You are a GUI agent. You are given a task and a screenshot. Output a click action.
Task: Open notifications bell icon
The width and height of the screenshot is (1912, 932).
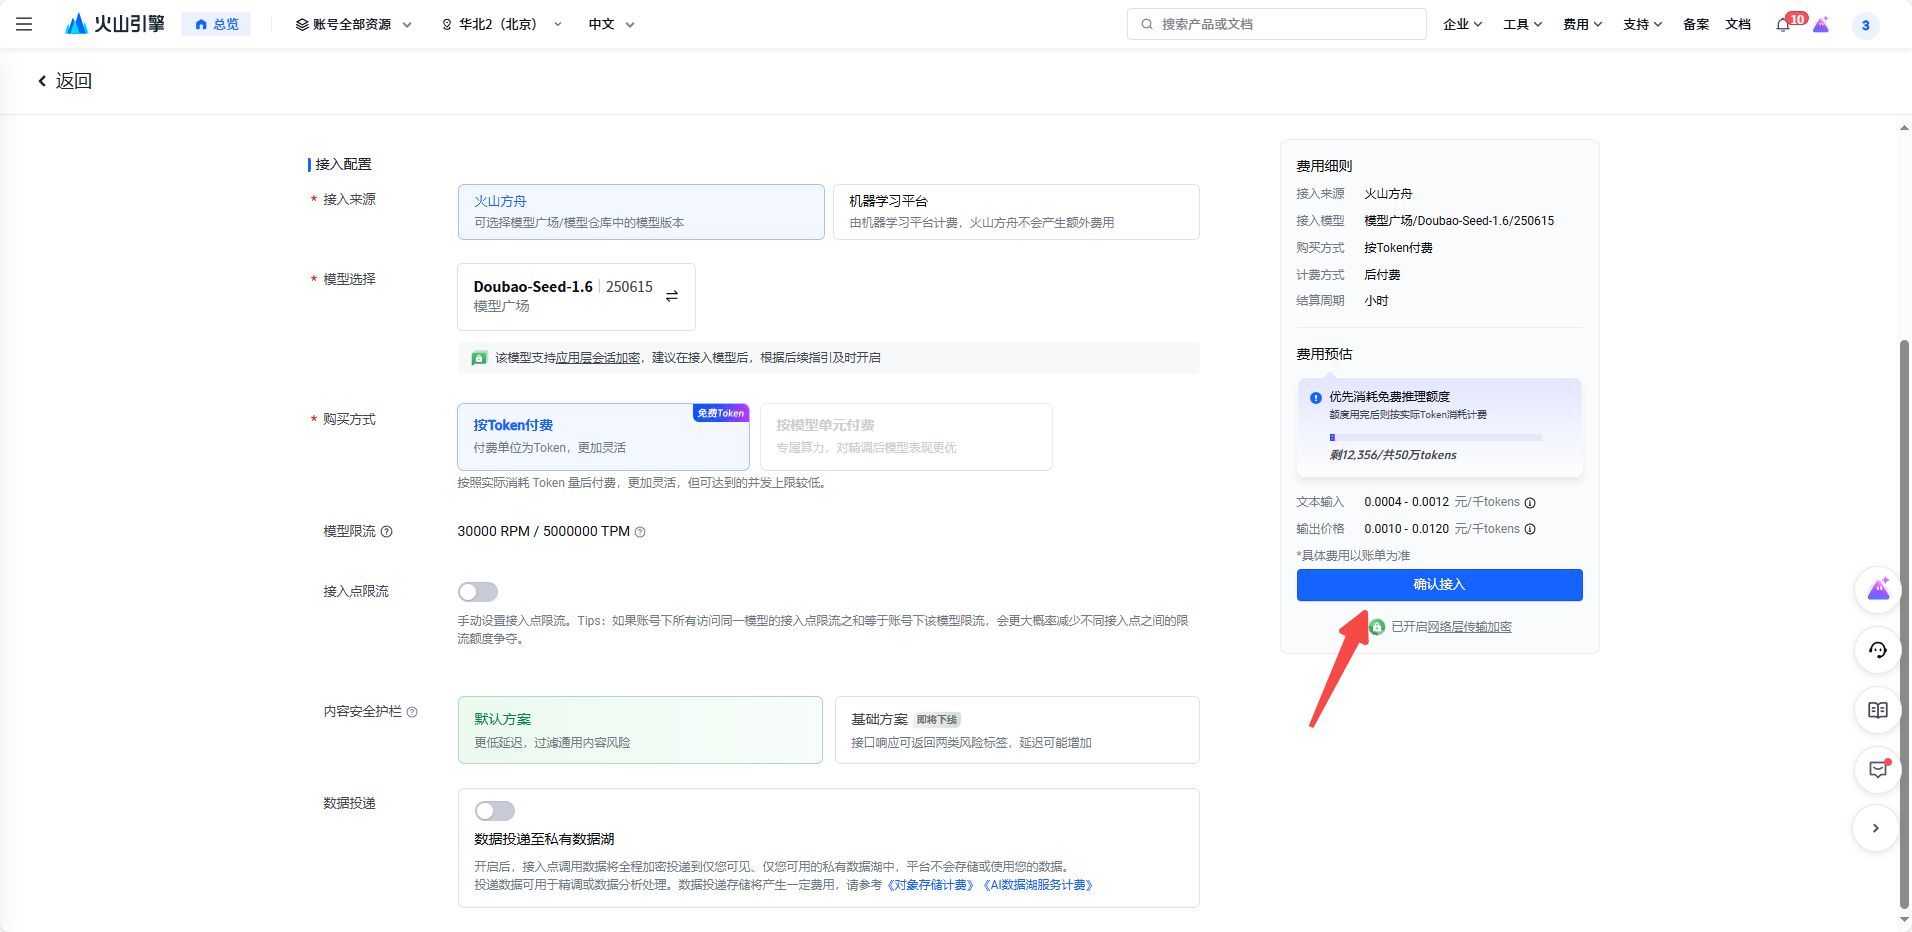coord(1783,25)
